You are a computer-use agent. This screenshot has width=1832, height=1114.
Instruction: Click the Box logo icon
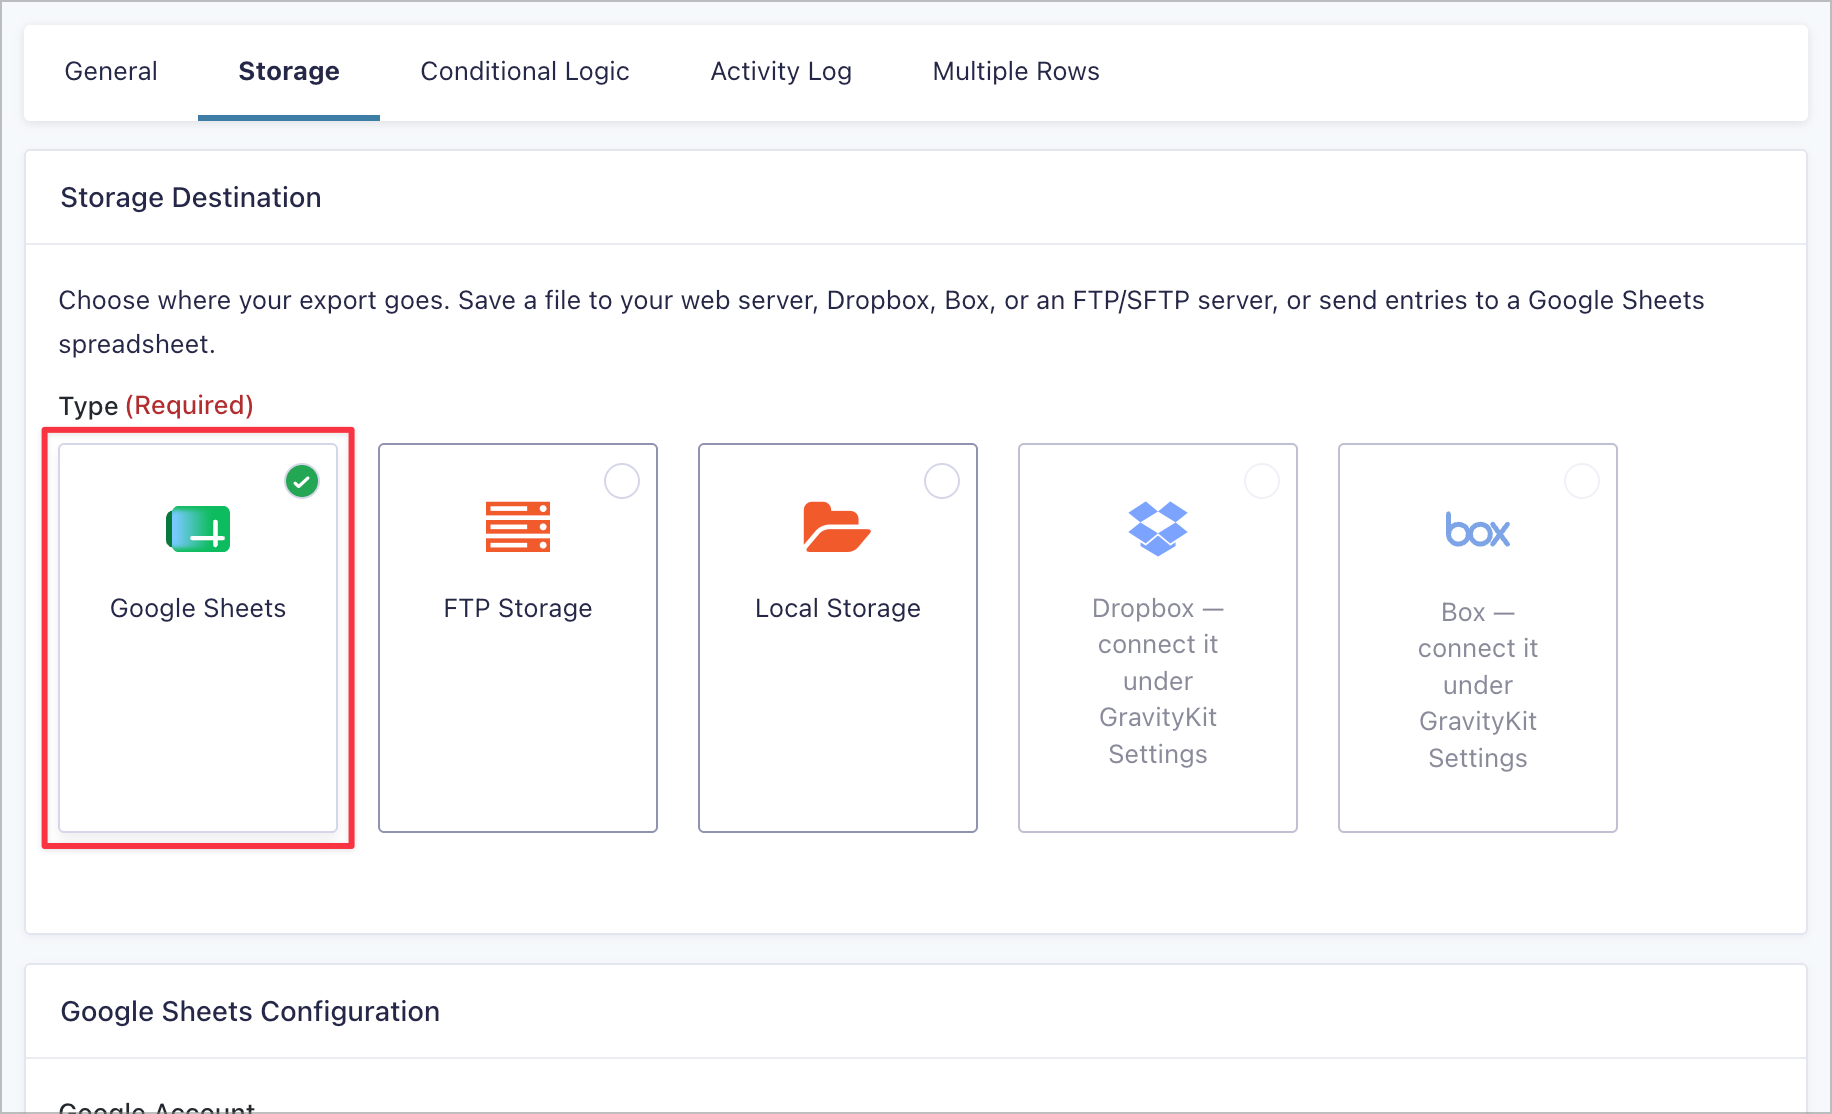(1478, 530)
